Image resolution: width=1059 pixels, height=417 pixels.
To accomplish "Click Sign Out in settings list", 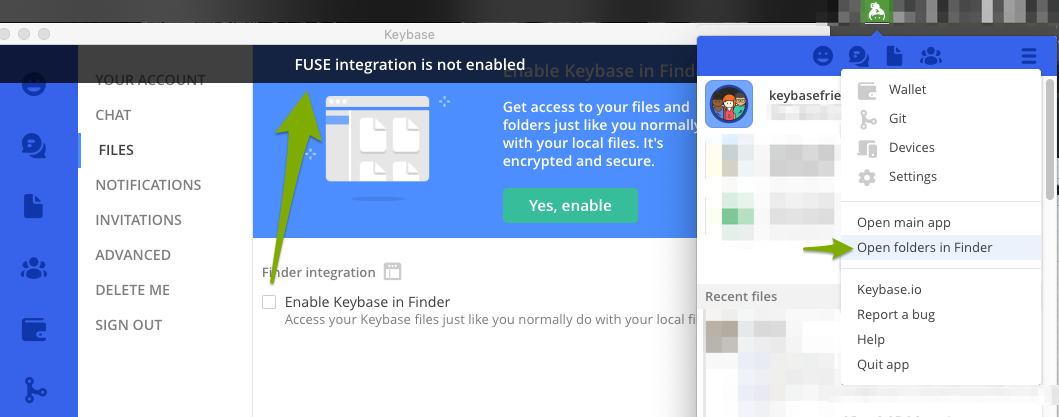I will pos(128,325).
